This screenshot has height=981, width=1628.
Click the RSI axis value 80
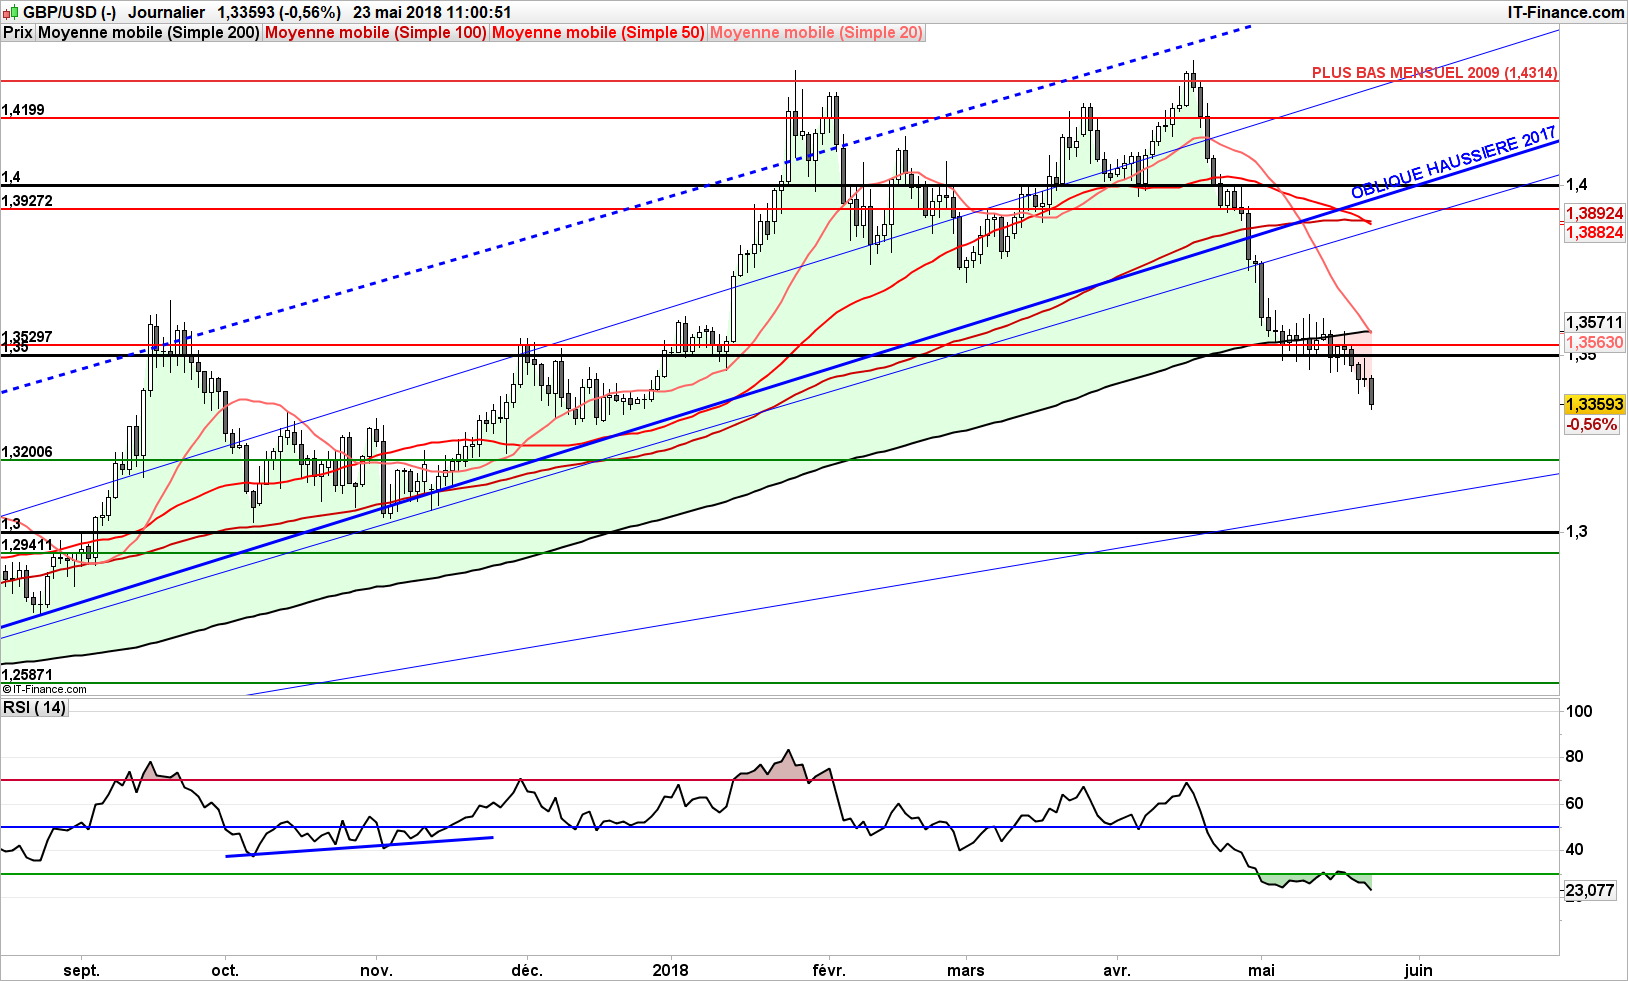(x=1575, y=757)
